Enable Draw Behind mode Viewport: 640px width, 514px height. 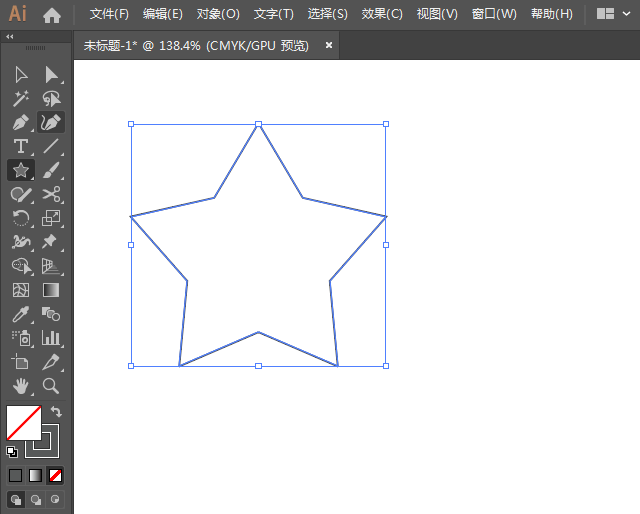coord(36,500)
